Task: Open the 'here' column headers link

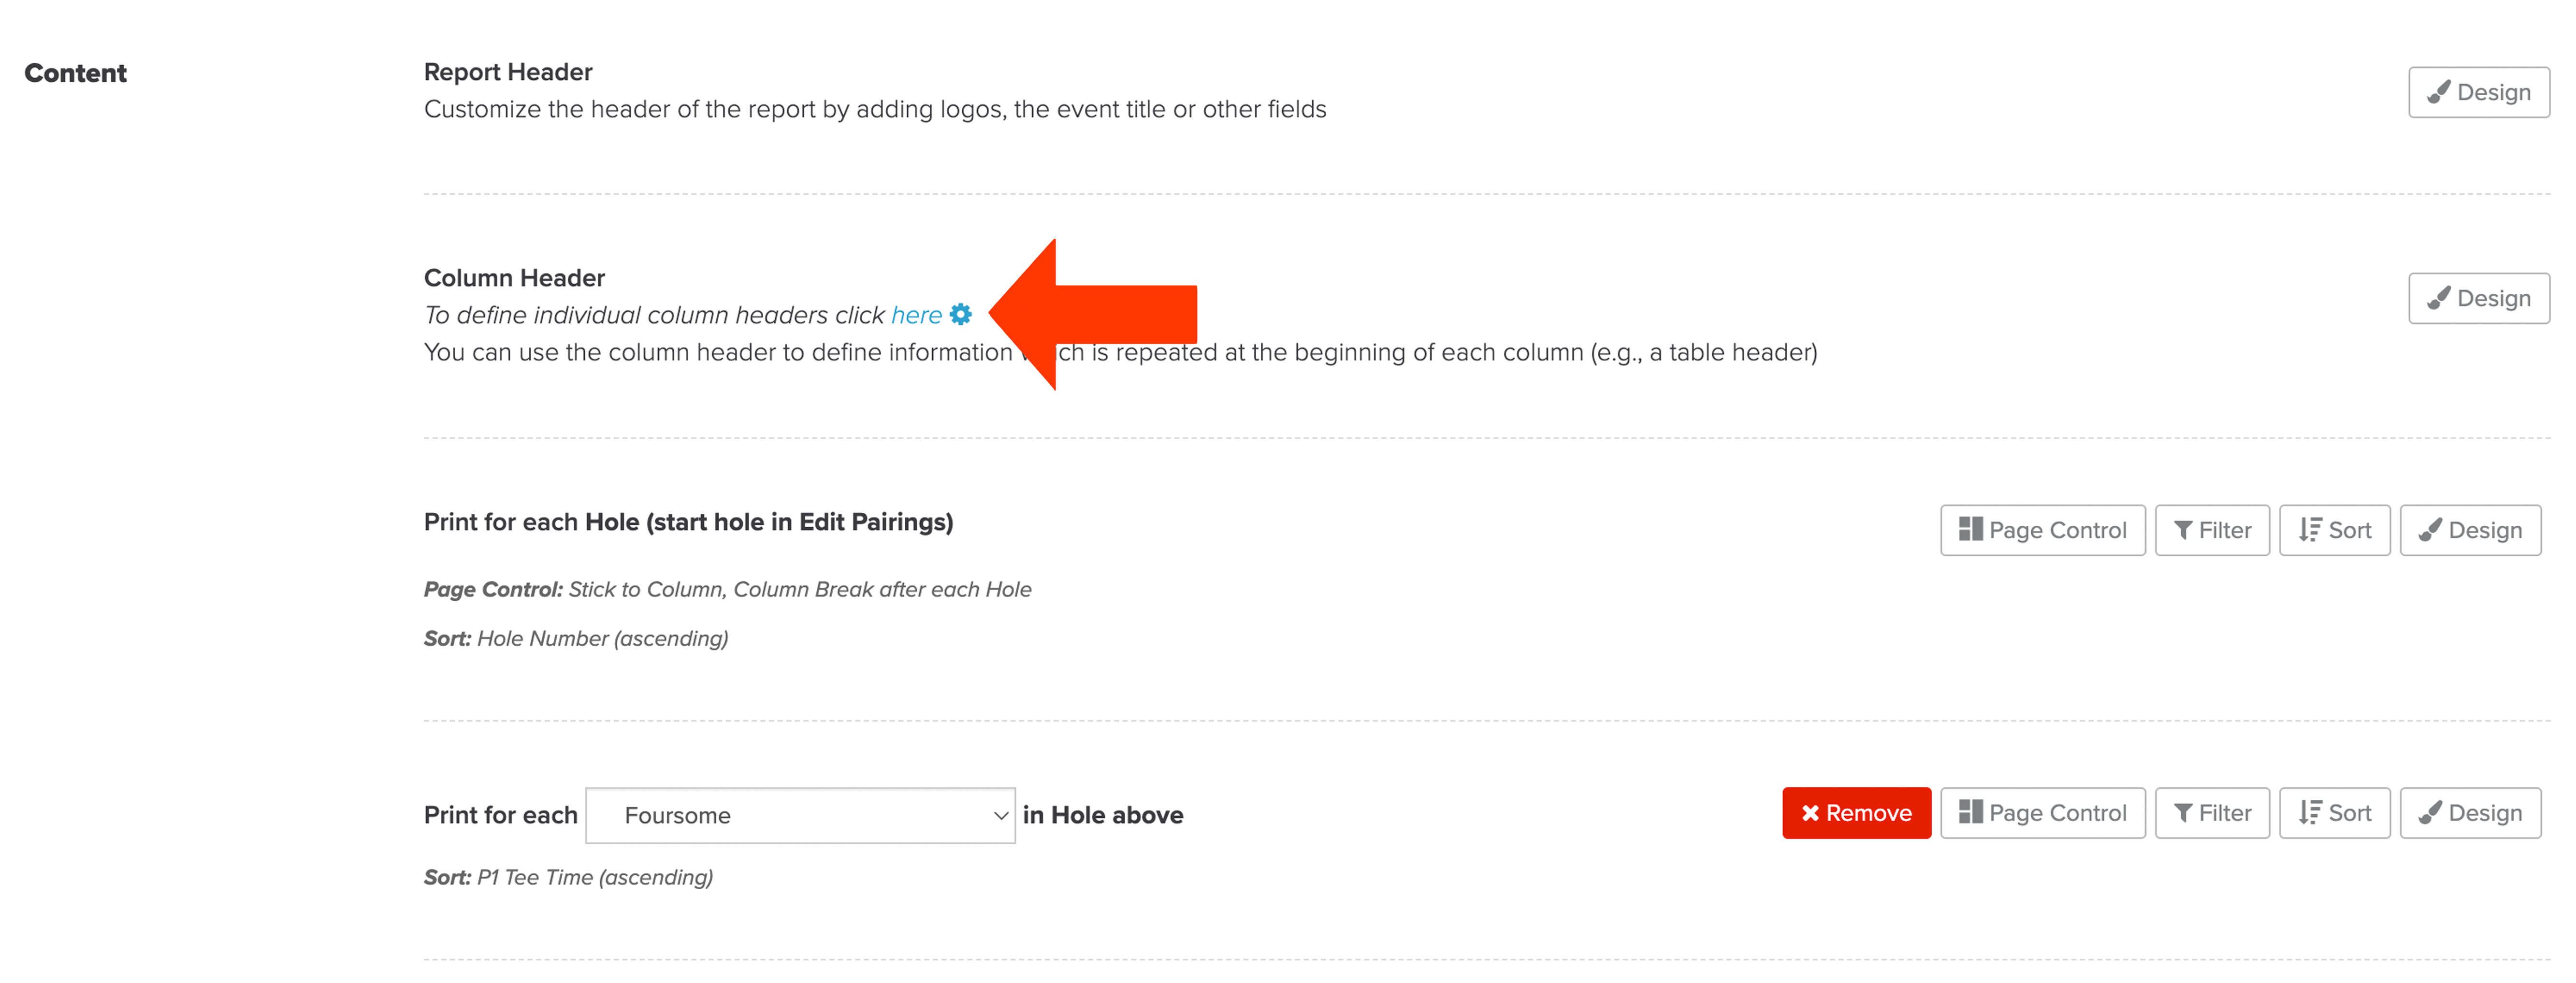Action: tap(916, 315)
